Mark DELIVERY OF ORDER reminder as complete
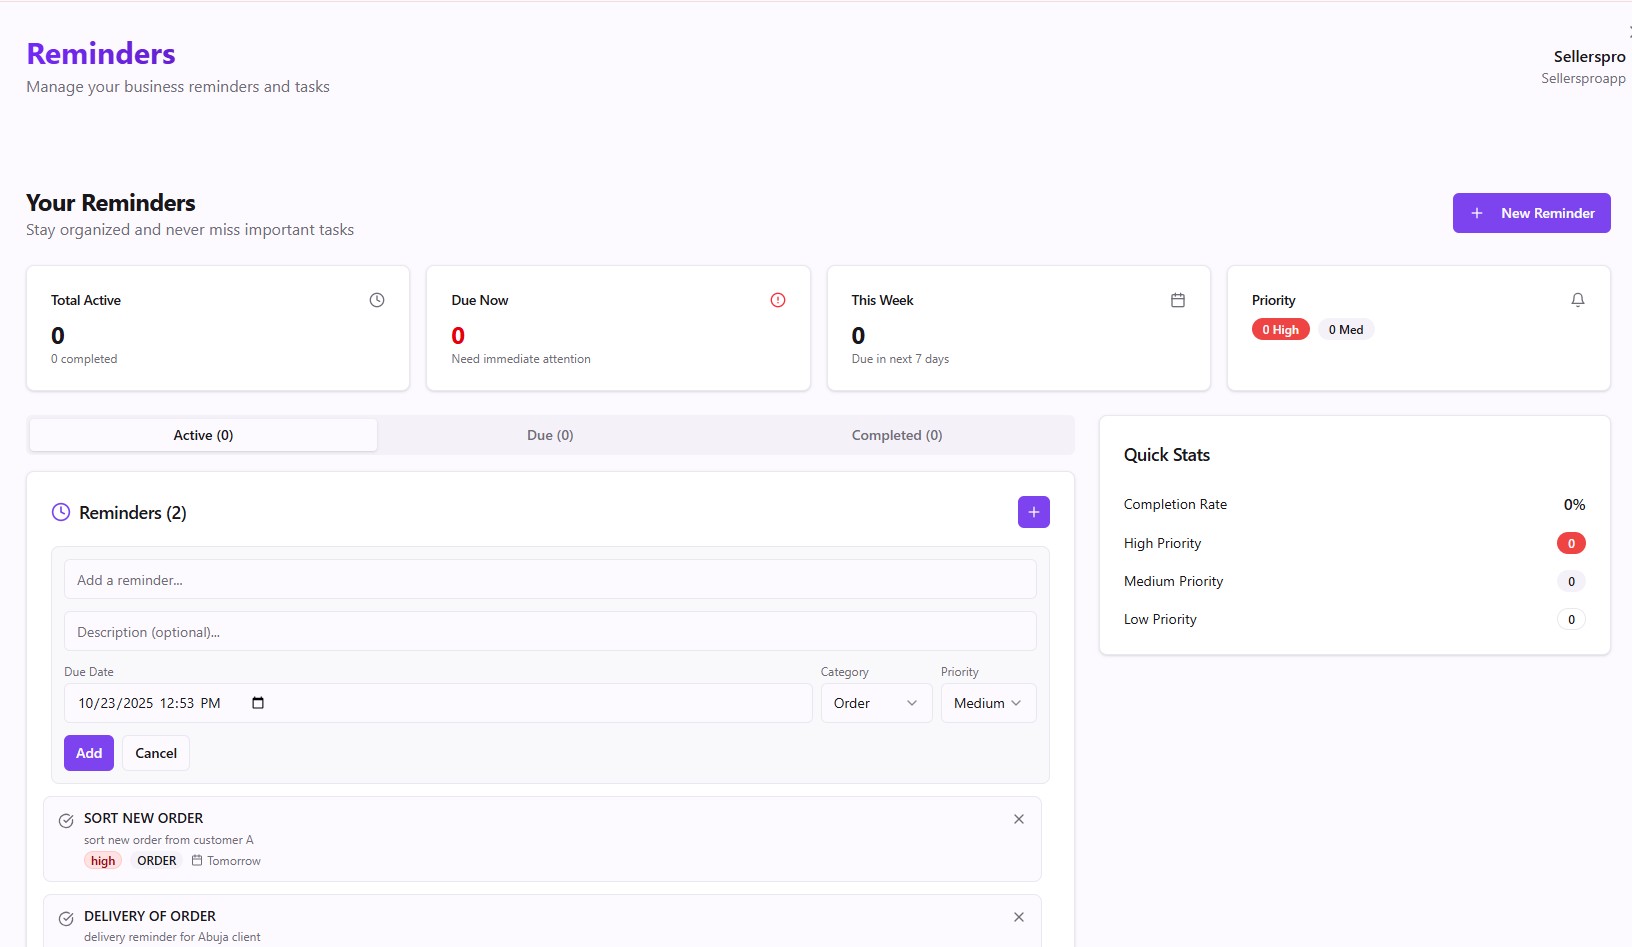Image resolution: width=1632 pixels, height=947 pixels. pyautogui.click(x=66, y=919)
